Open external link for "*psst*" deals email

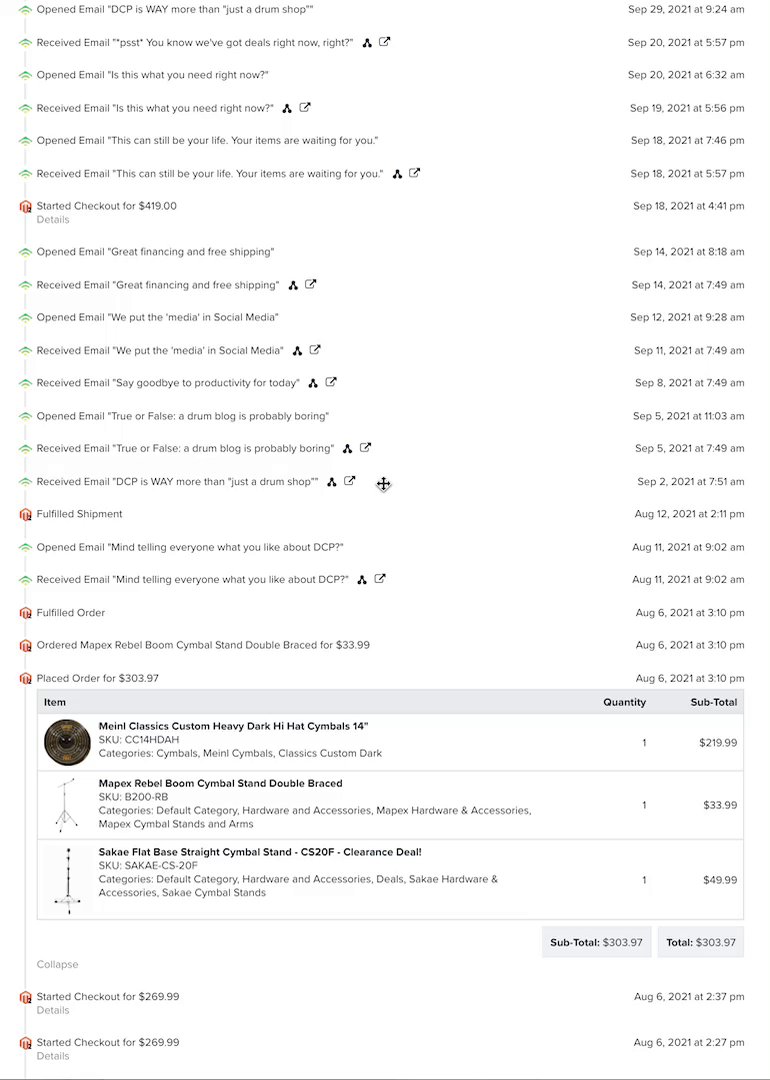(x=385, y=42)
